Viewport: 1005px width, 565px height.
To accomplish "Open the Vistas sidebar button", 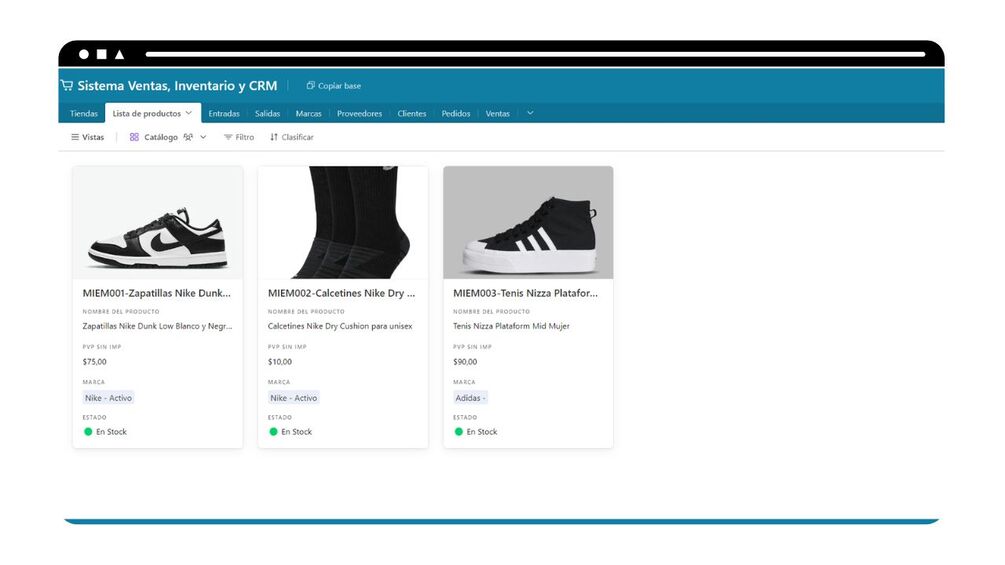I will click(87, 137).
